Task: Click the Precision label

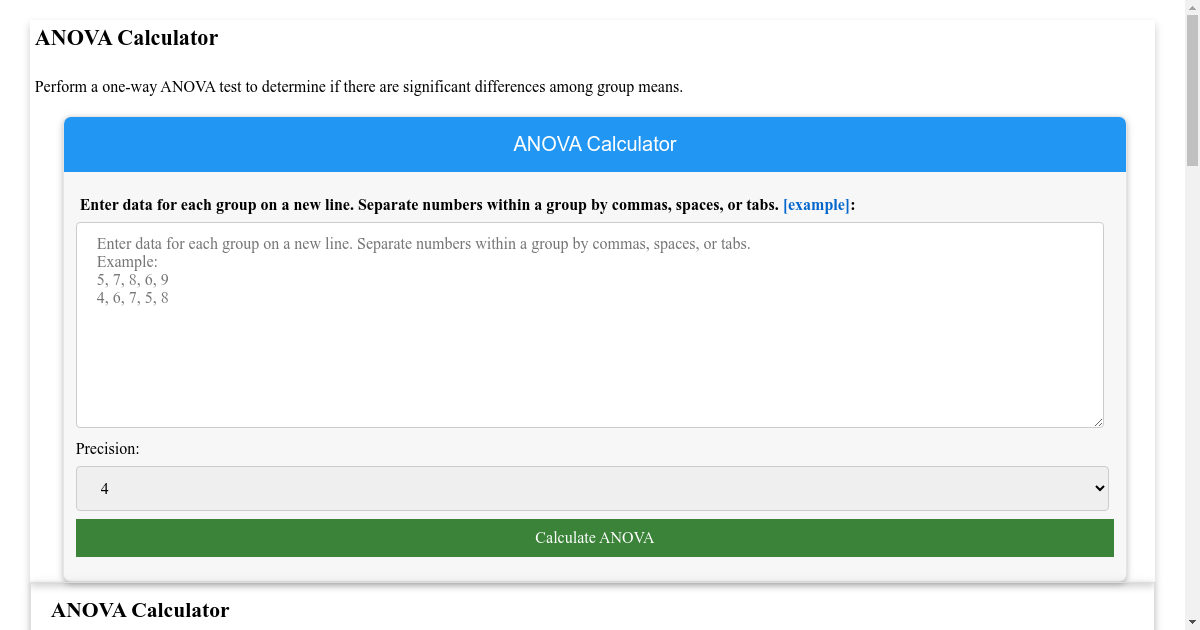Action: (107, 449)
